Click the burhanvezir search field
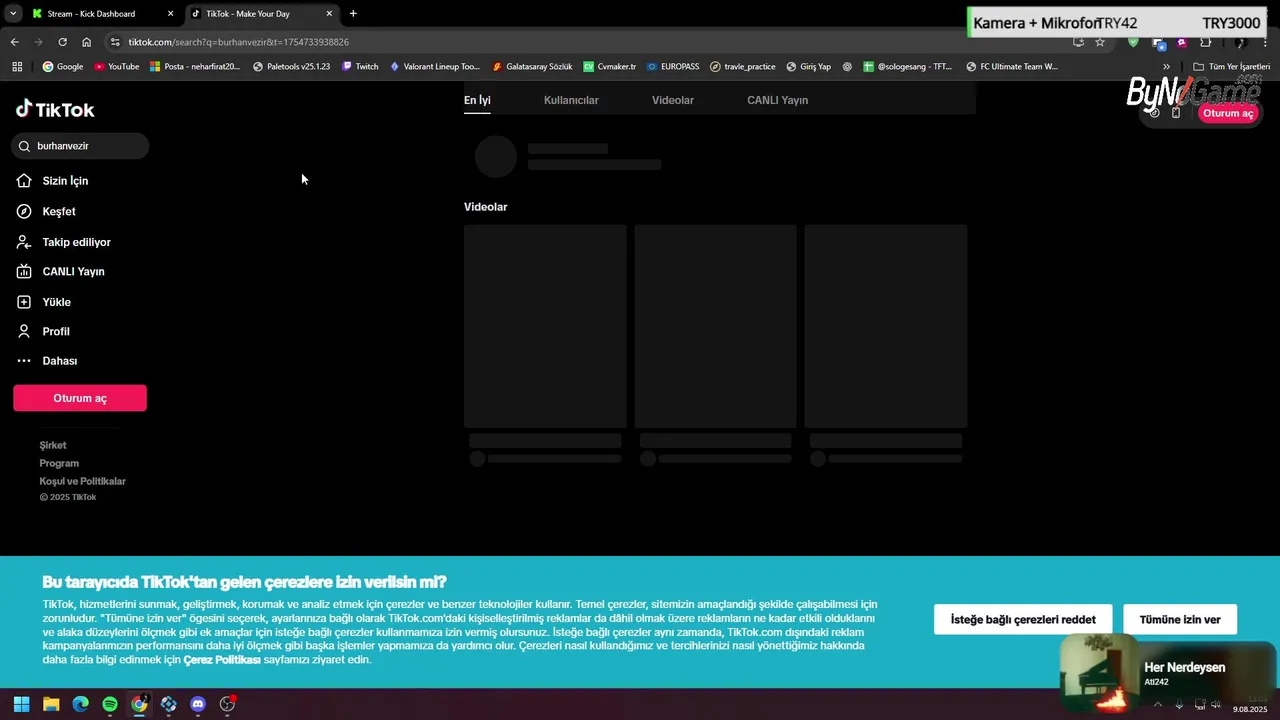This screenshot has height=720, width=1280. (x=81, y=146)
